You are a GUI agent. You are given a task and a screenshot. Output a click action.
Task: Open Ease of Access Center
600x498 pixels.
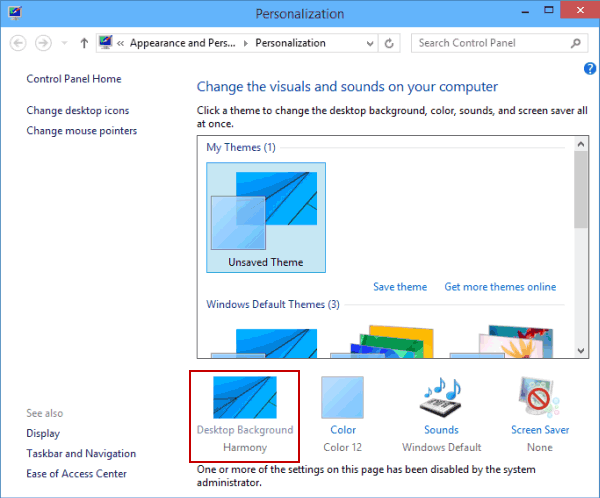(76, 474)
